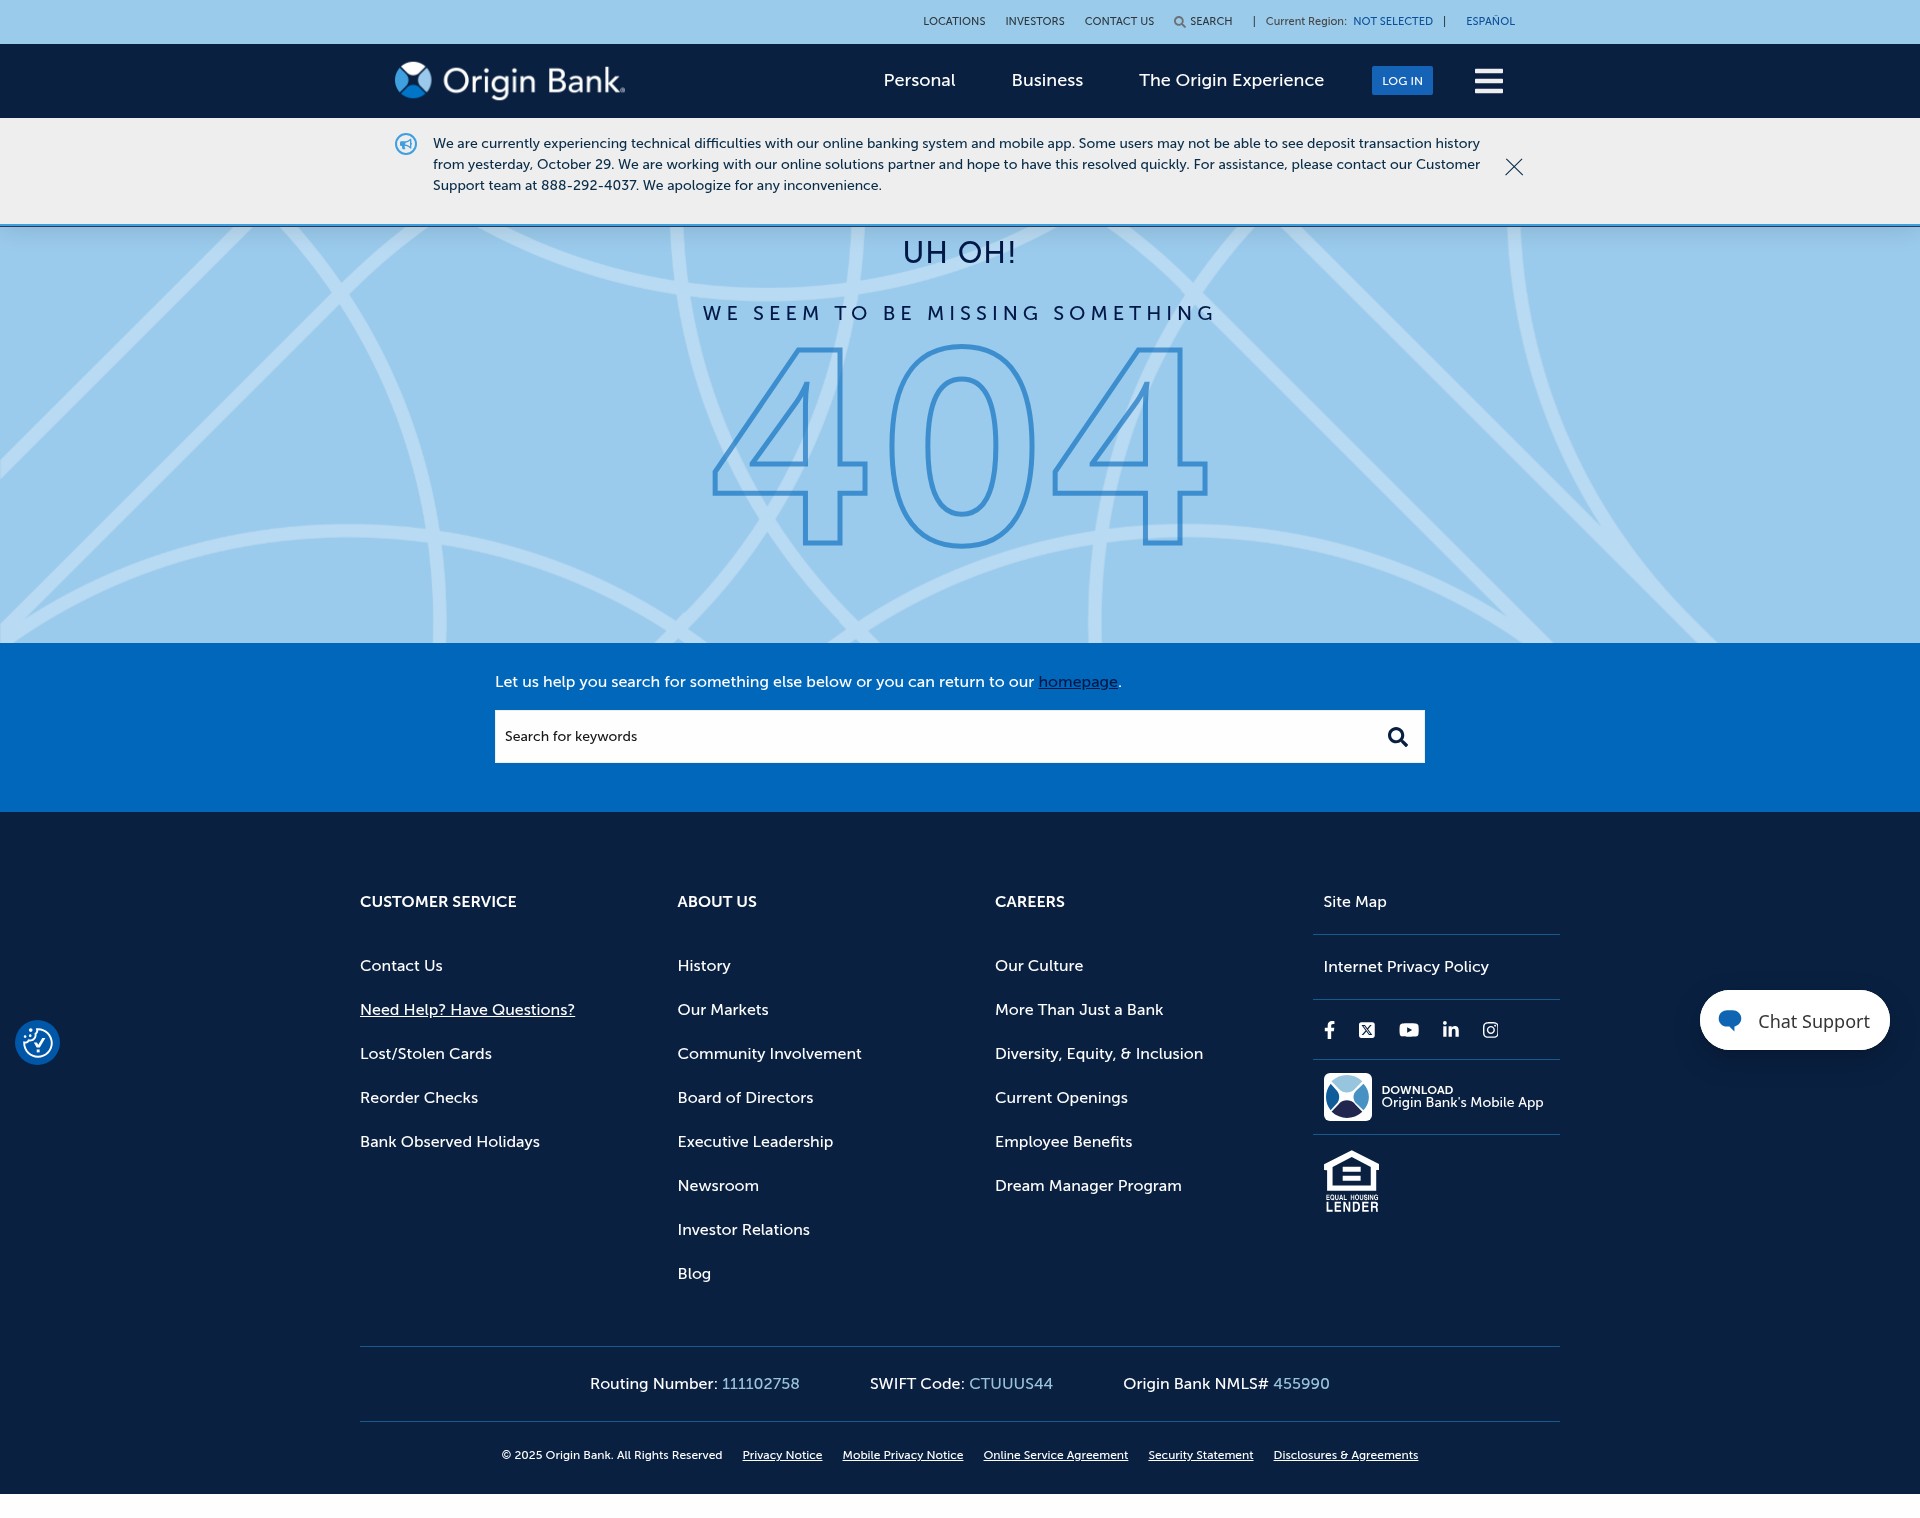Screen dimensions: 1920x1518
Task: Click SWIFT code CTUUUS44
Action: coord(1011,1384)
